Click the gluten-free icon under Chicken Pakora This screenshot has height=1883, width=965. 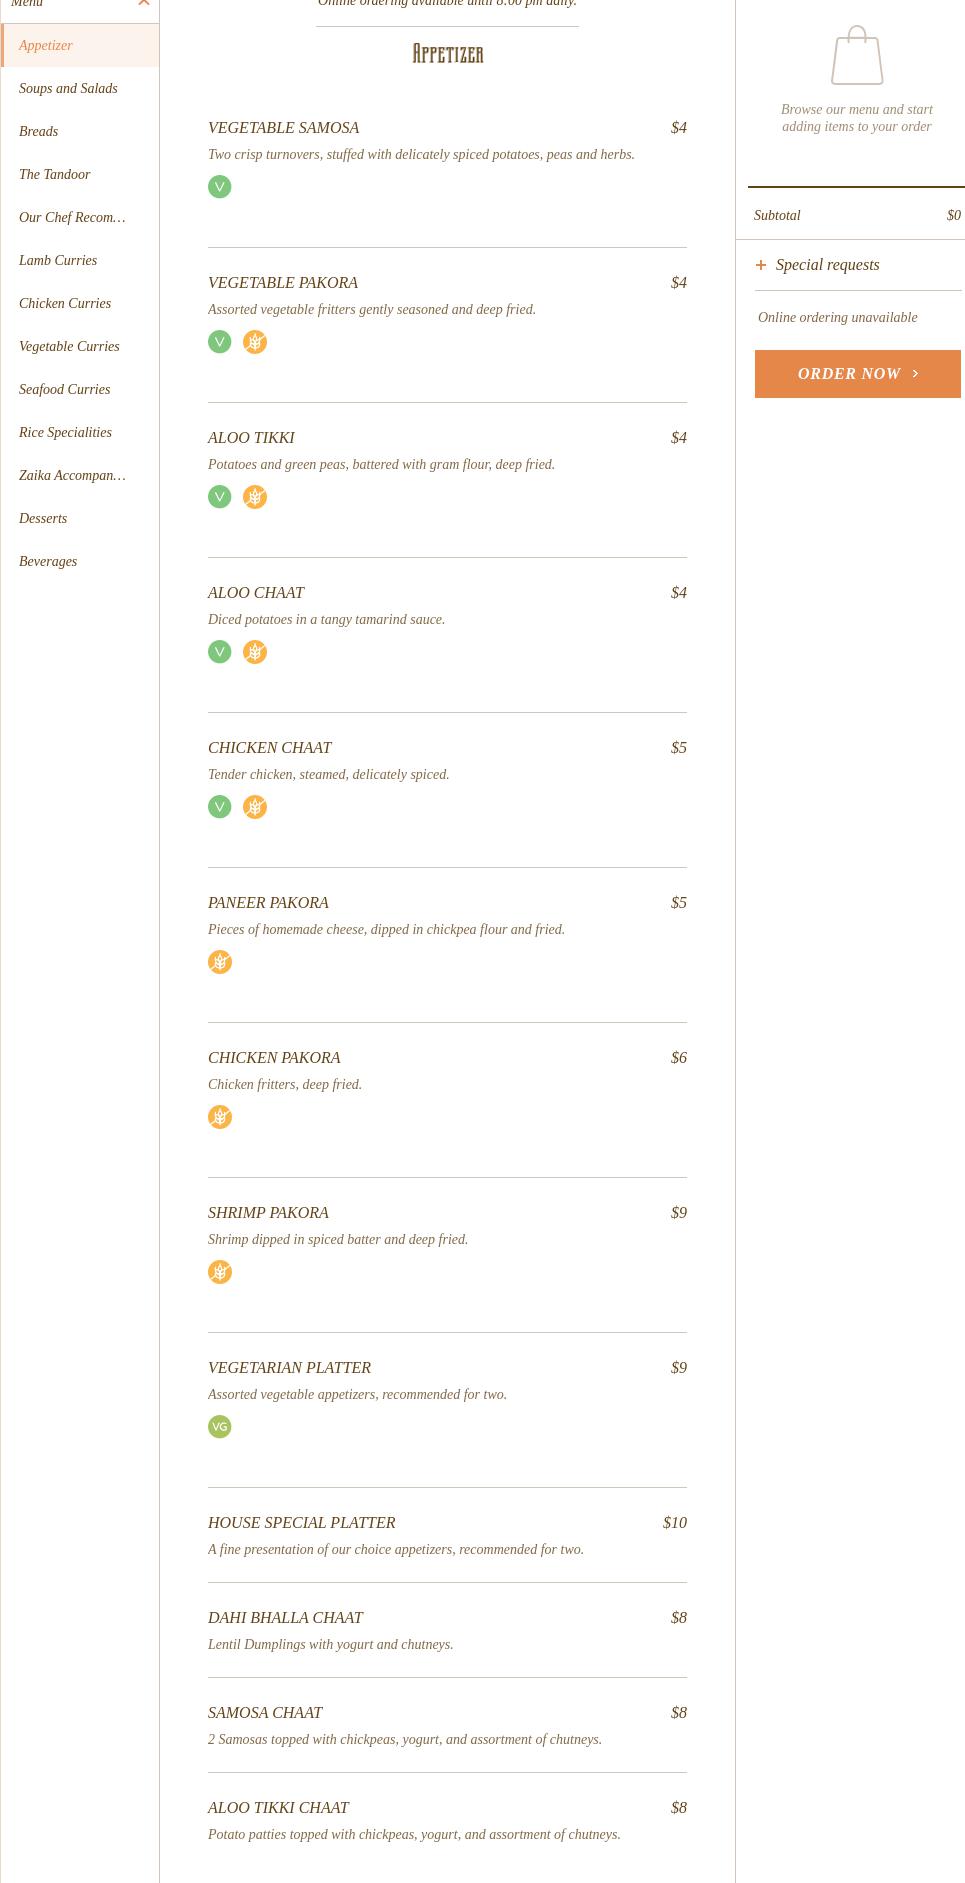(x=219, y=1117)
